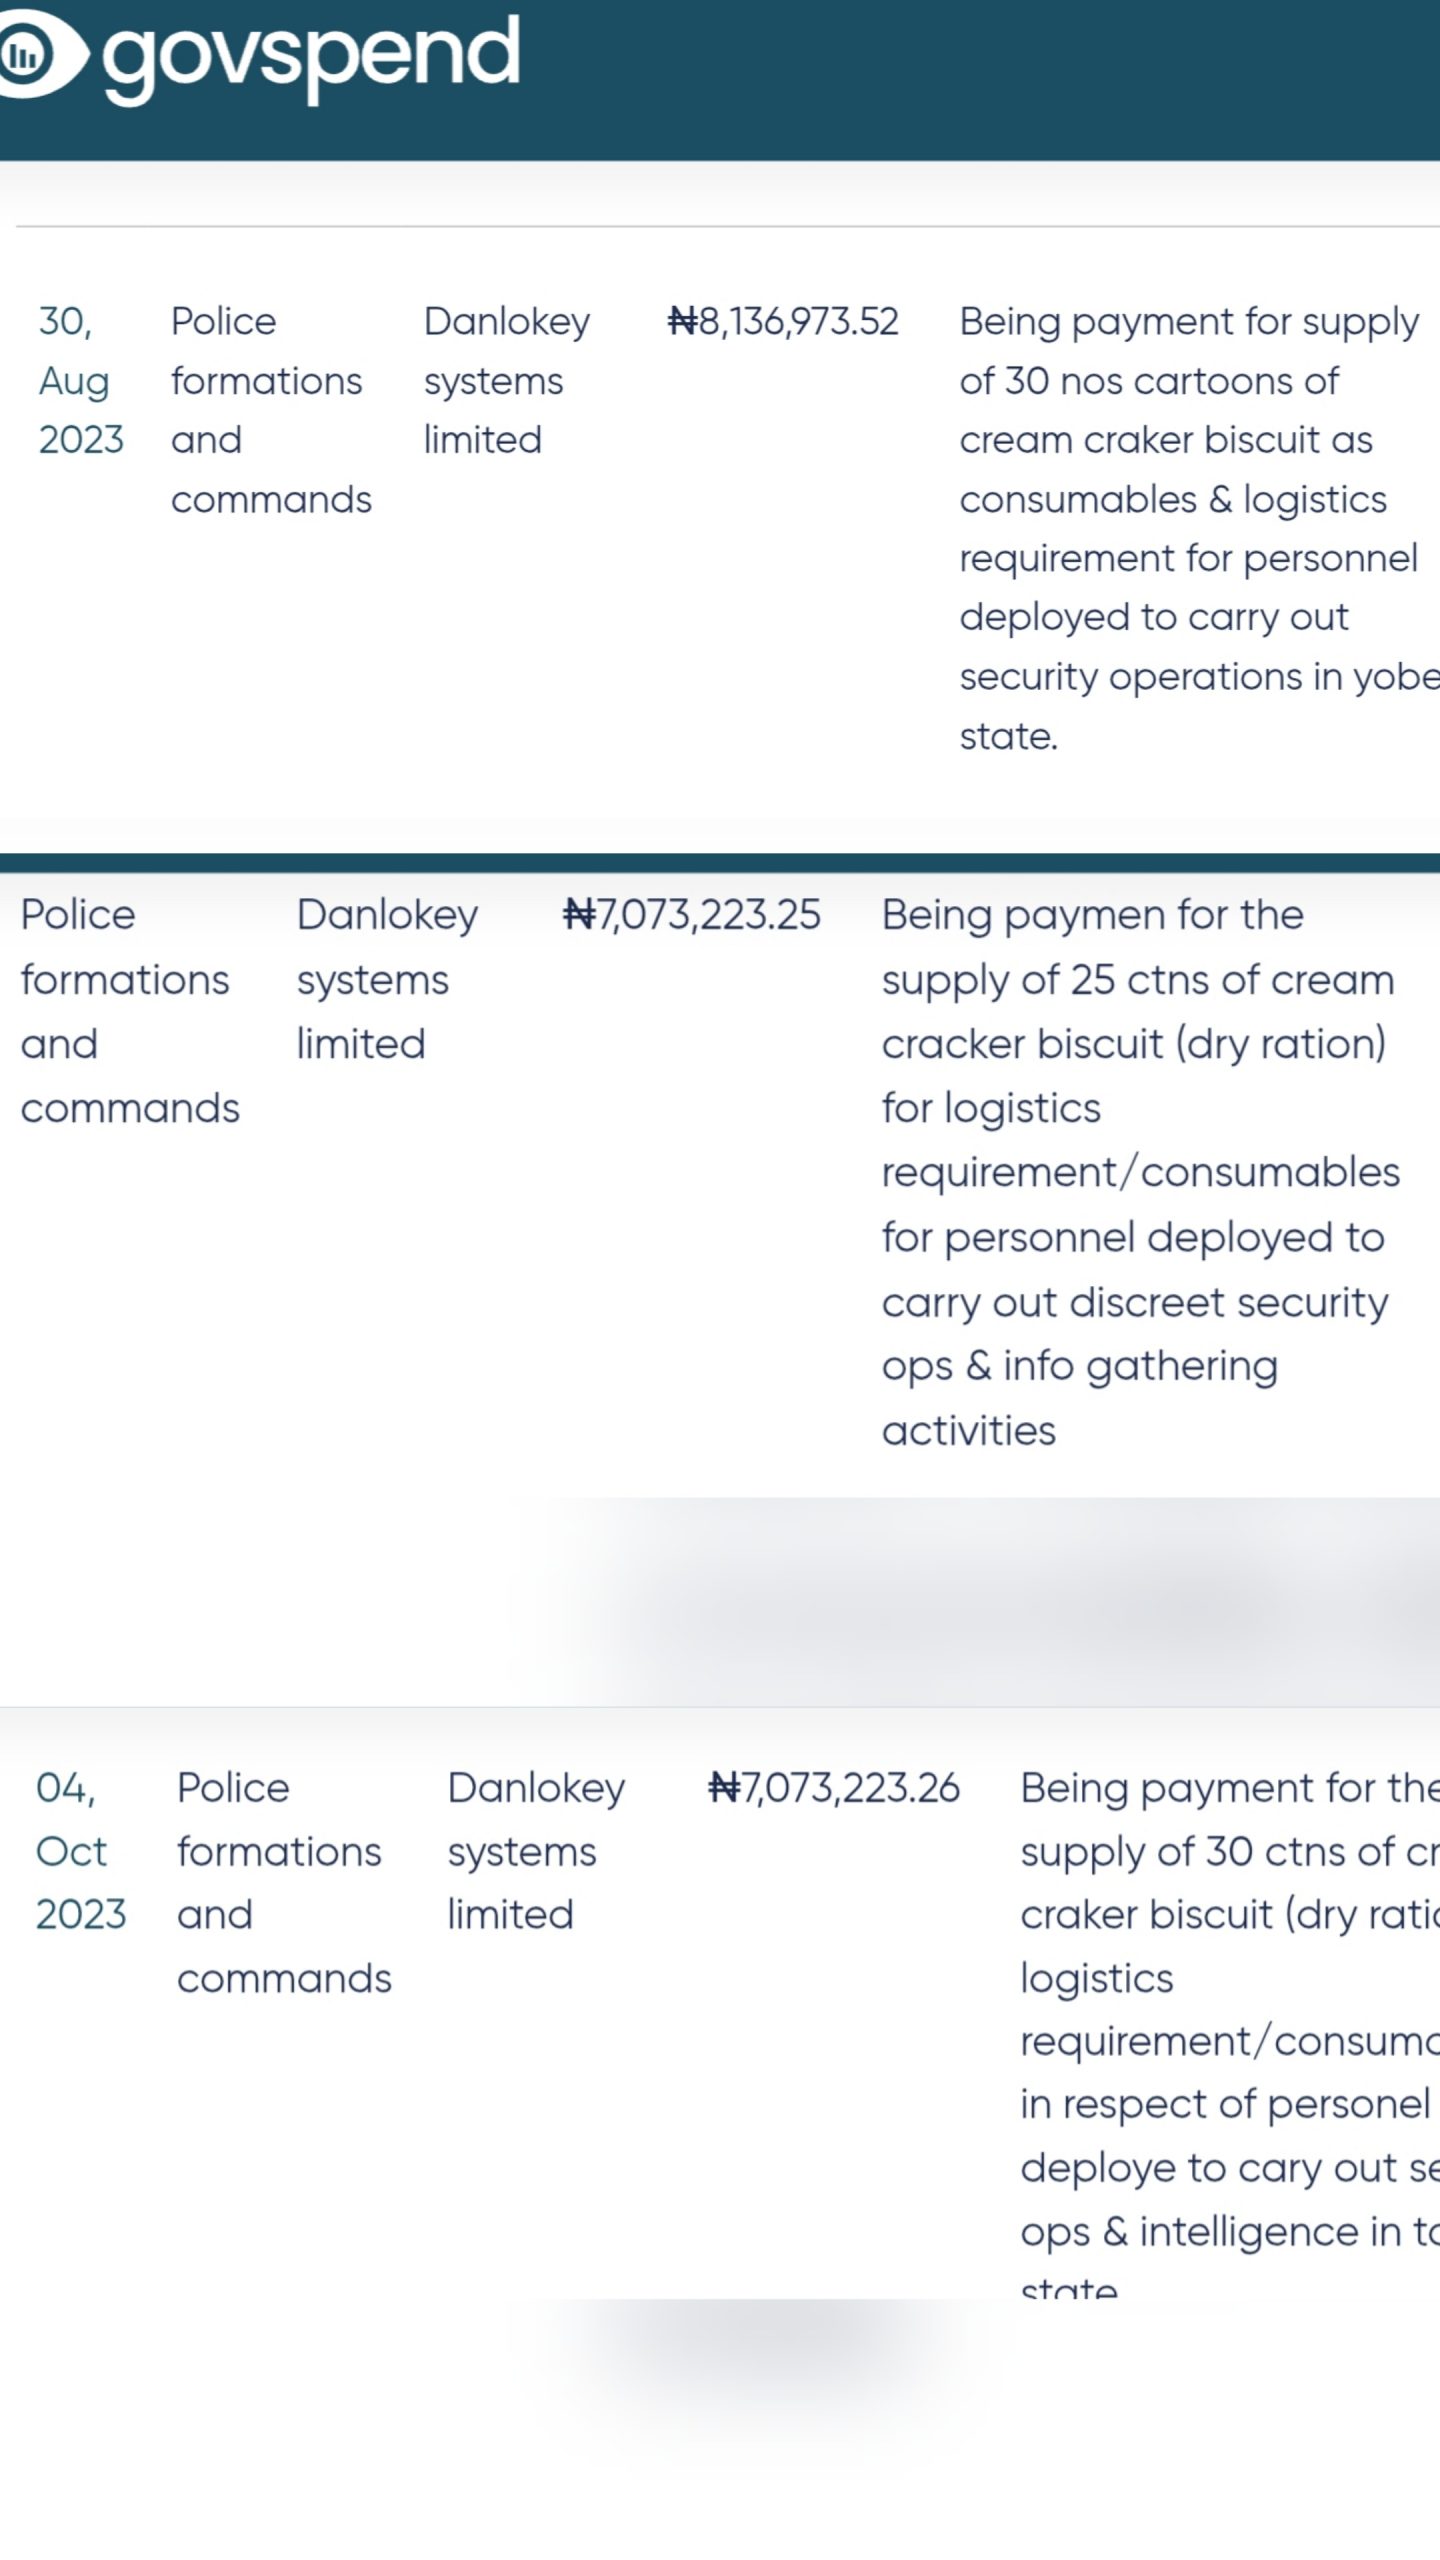
Task: Open Danlokey systems limited beside ₦7,073,223.26
Action: coord(536,1850)
